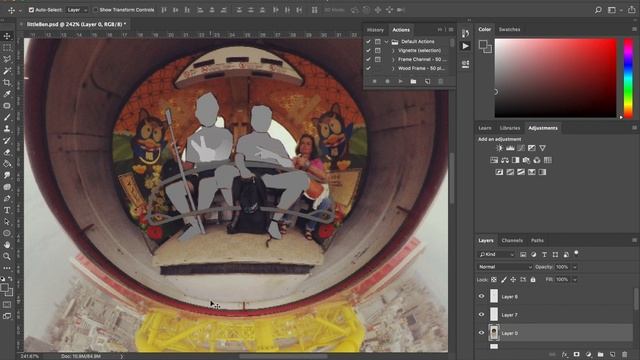Open the Share icon at top right
Image resolution: width=640 pixels, height=360 pixels.
[x=631, y=10]
